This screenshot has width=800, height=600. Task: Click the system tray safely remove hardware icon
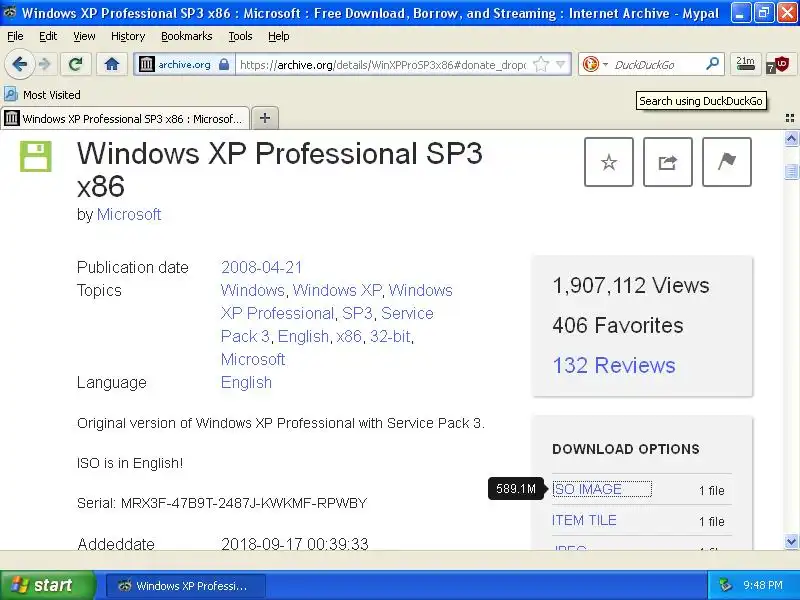click(724, 585)
